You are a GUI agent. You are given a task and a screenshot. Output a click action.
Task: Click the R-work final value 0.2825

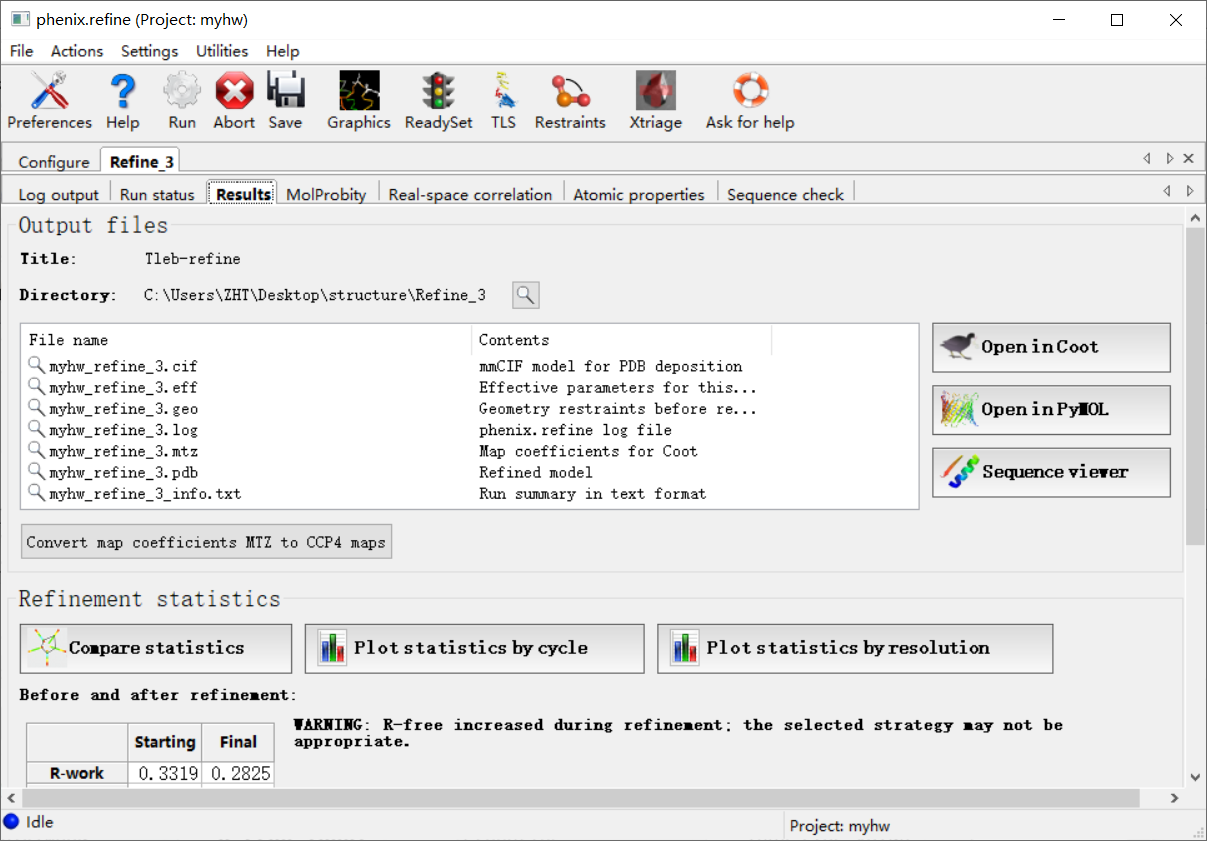pyautogui.click(x=238, y=774)
